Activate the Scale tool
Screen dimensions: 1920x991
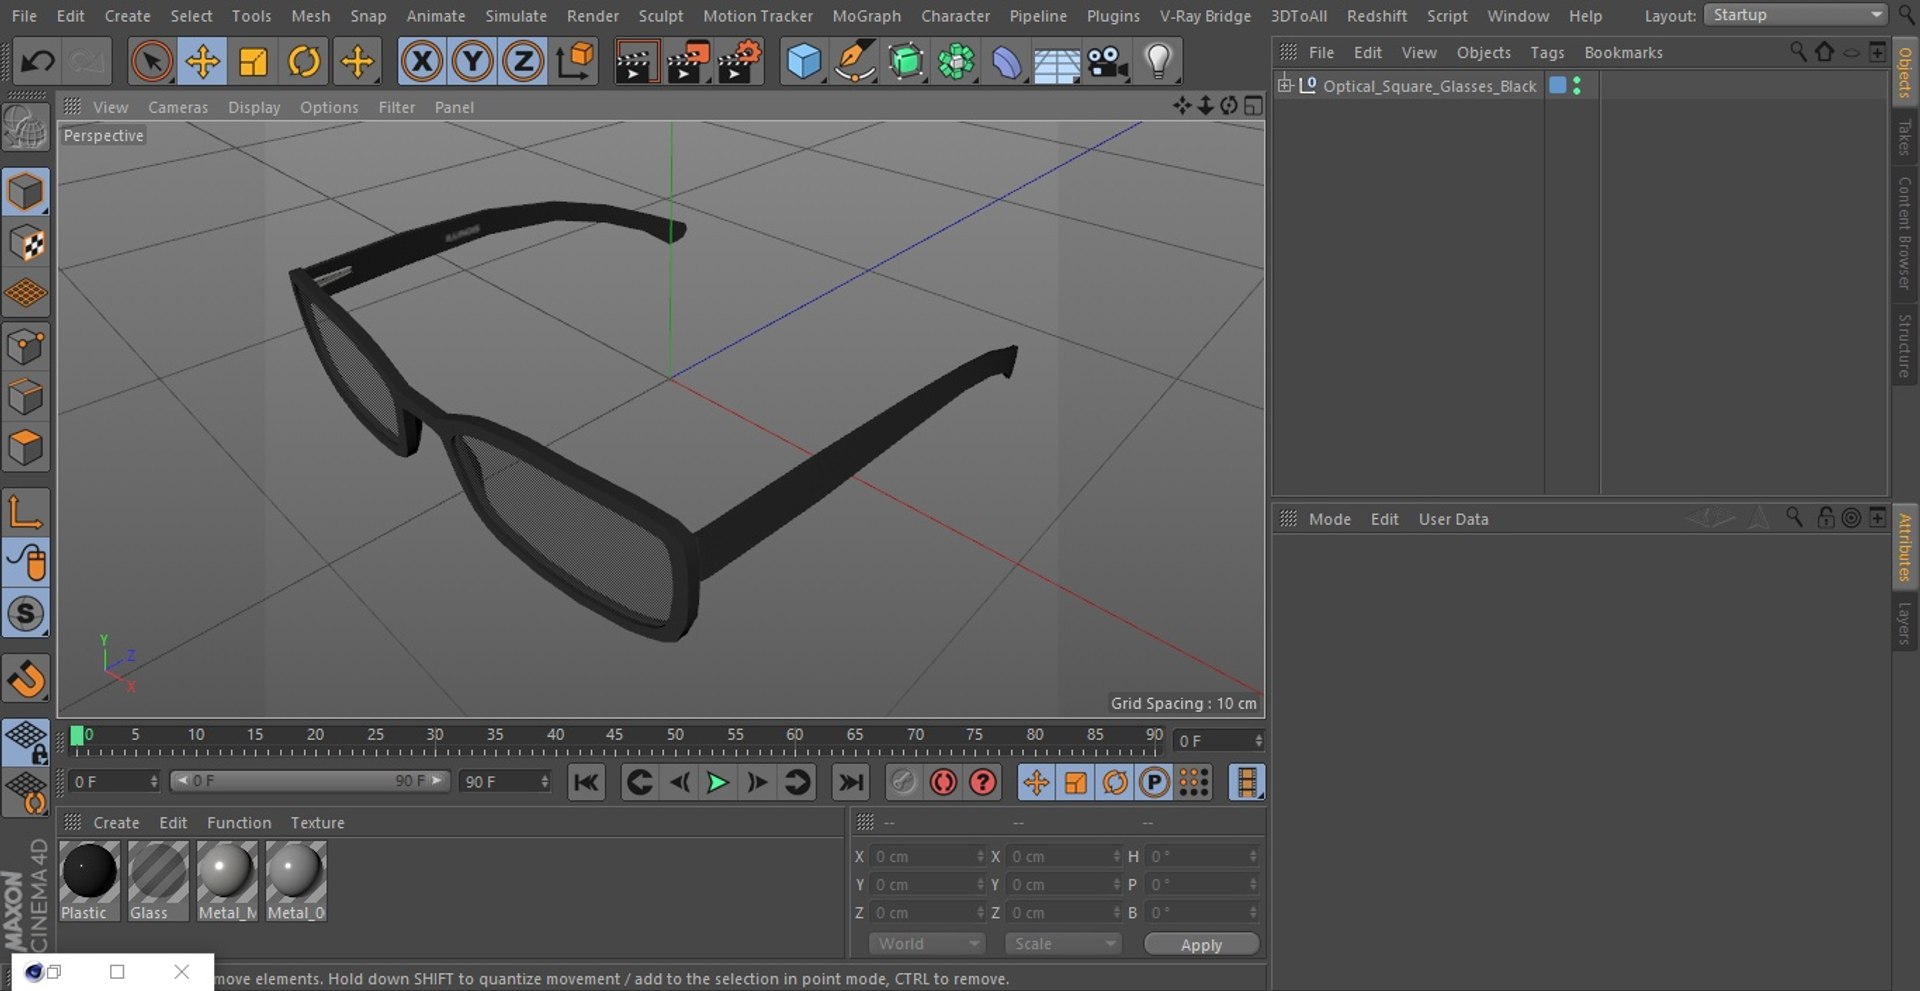click(253, 62)
